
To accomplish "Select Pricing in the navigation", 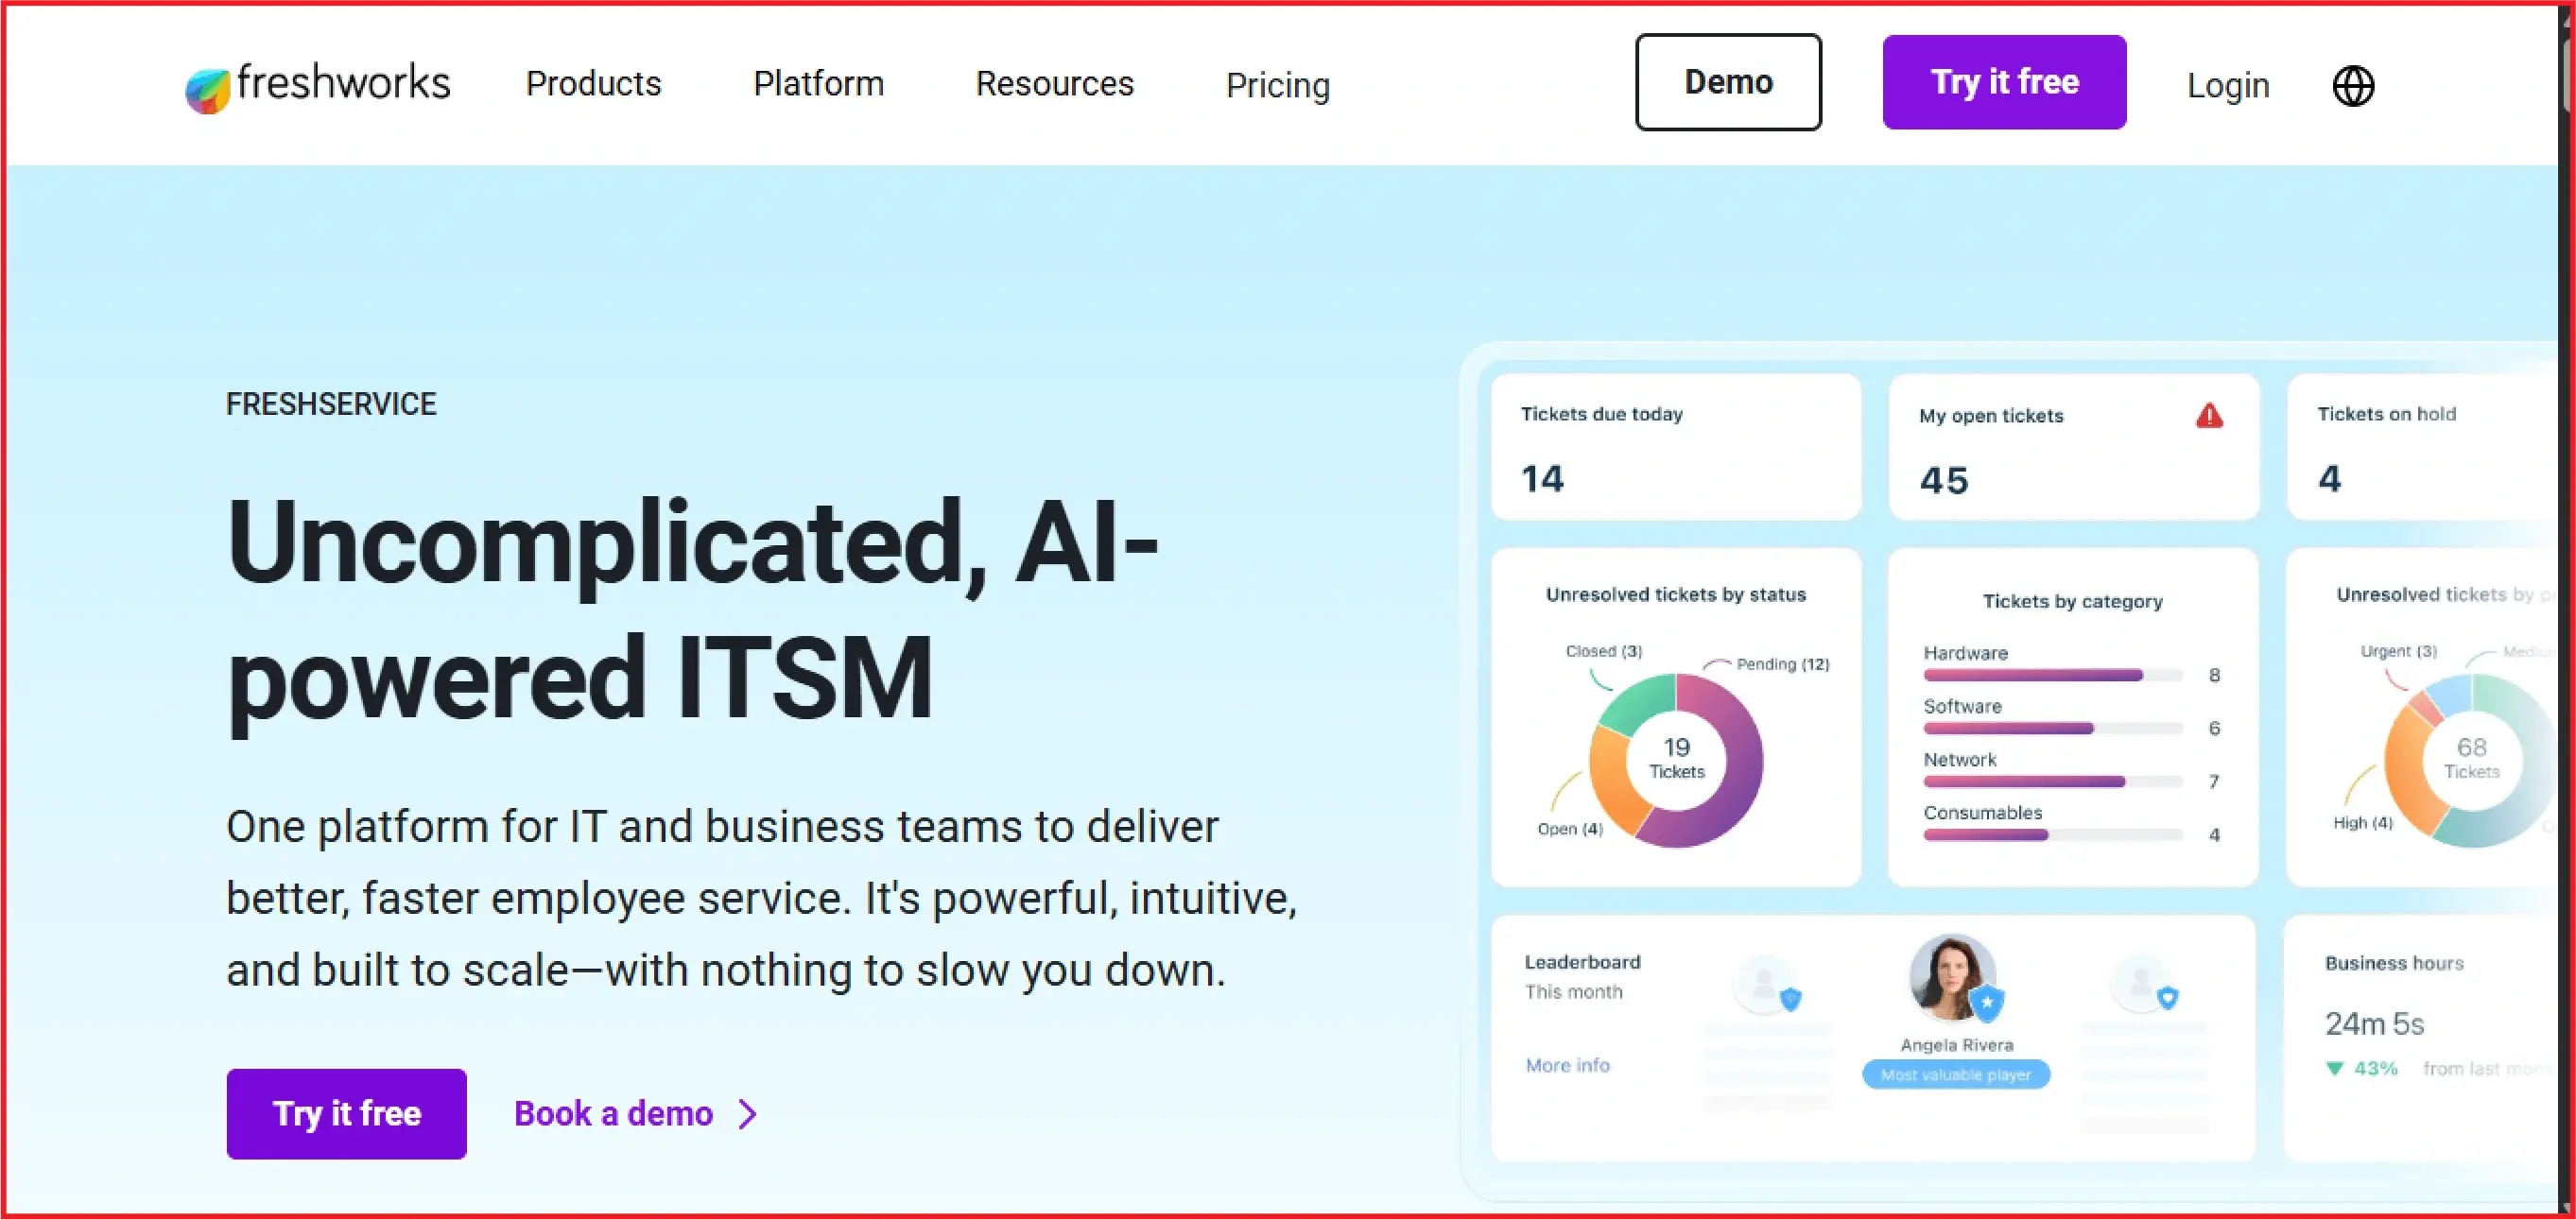I will pyautogui.click(x=1277, y=86).
